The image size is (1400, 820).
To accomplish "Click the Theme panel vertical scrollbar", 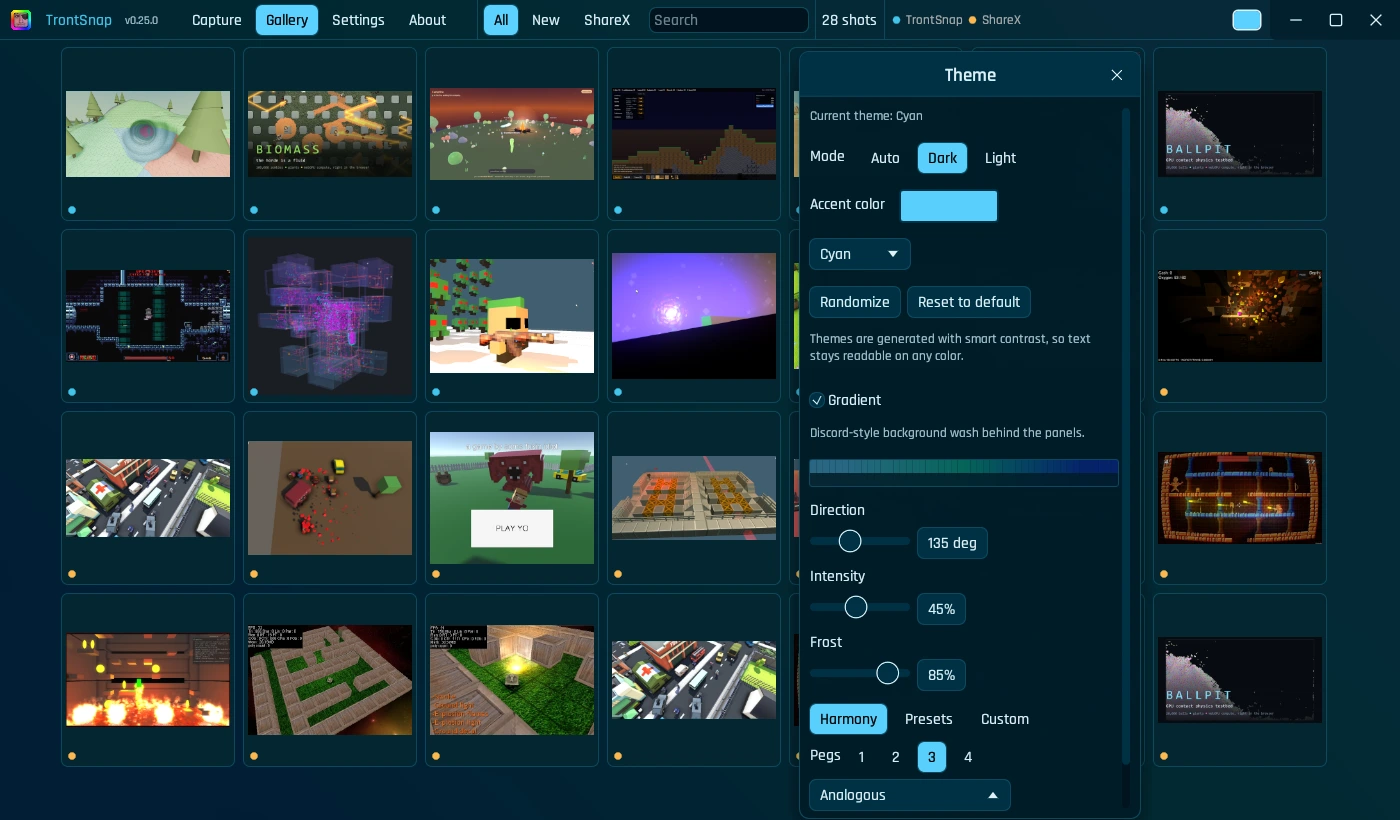I will pos(1126,435).
